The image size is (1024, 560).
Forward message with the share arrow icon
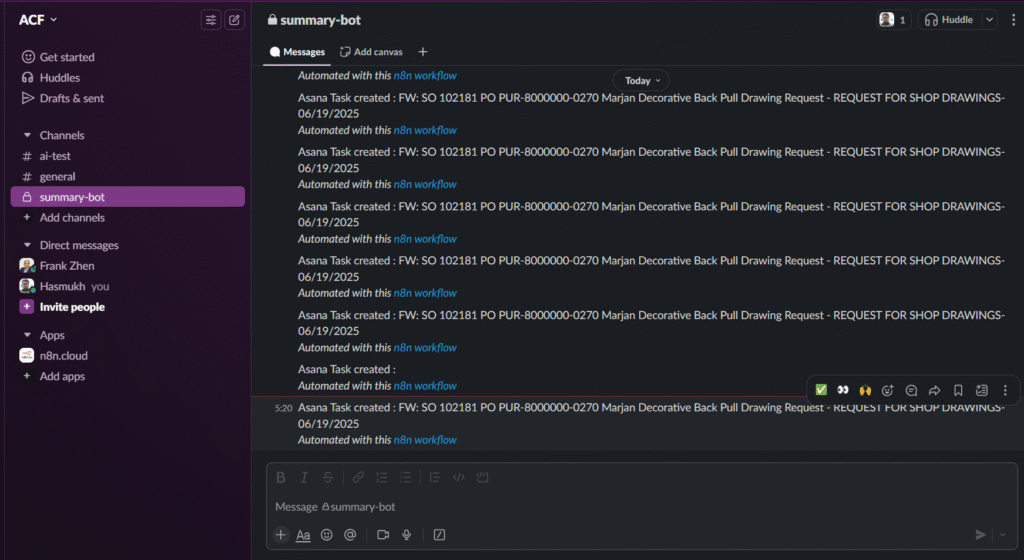pos(935,390)
